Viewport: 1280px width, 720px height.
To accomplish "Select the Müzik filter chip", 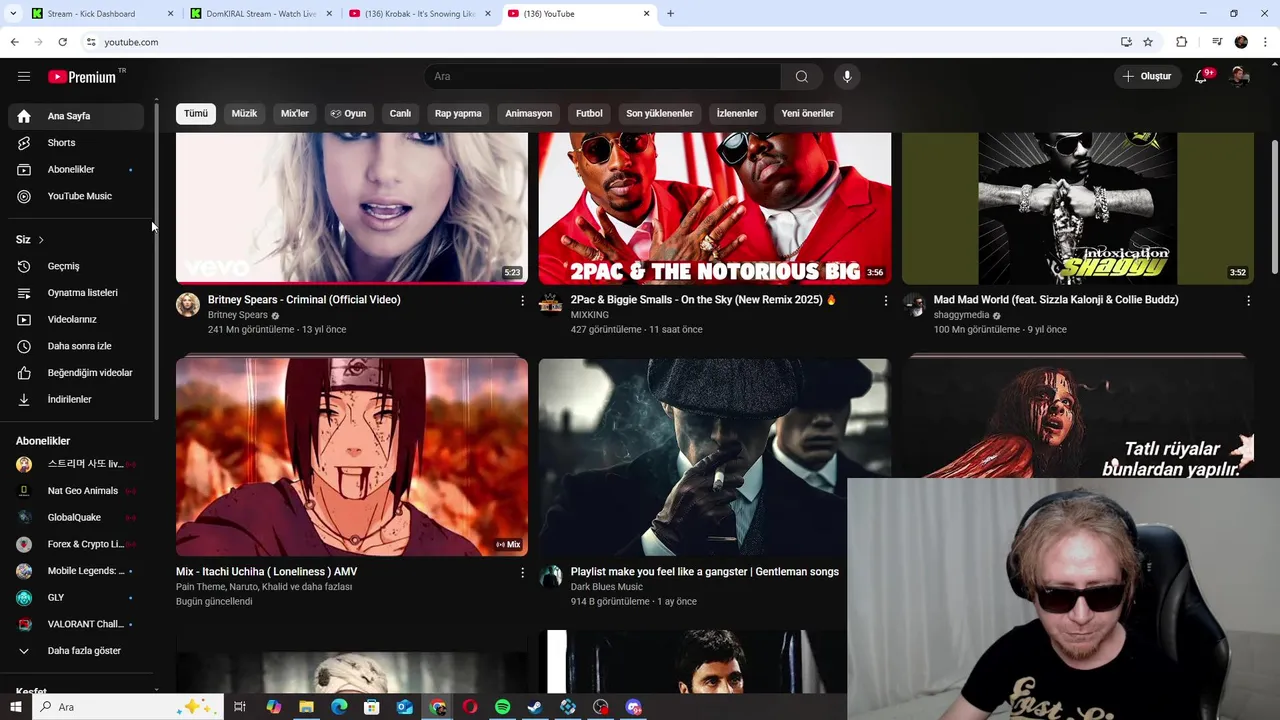I will tap(244, 113).
